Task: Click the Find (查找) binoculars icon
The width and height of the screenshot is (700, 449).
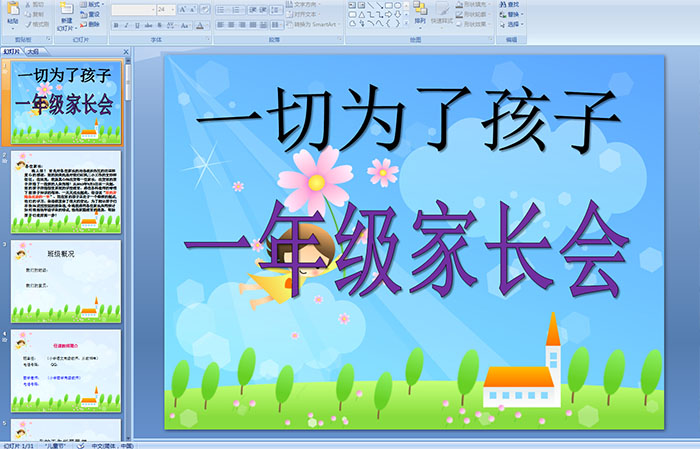Action: coord(503,4)
